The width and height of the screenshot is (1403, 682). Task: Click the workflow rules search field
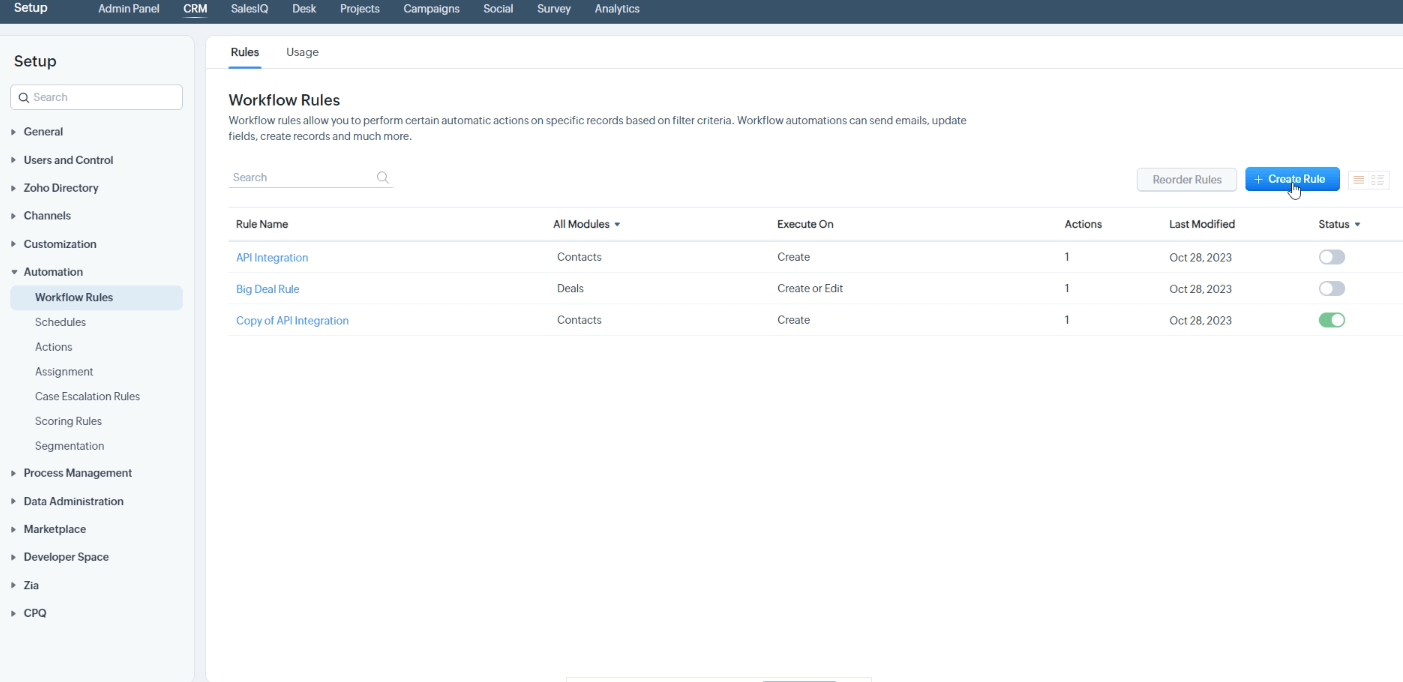[300, 177]
